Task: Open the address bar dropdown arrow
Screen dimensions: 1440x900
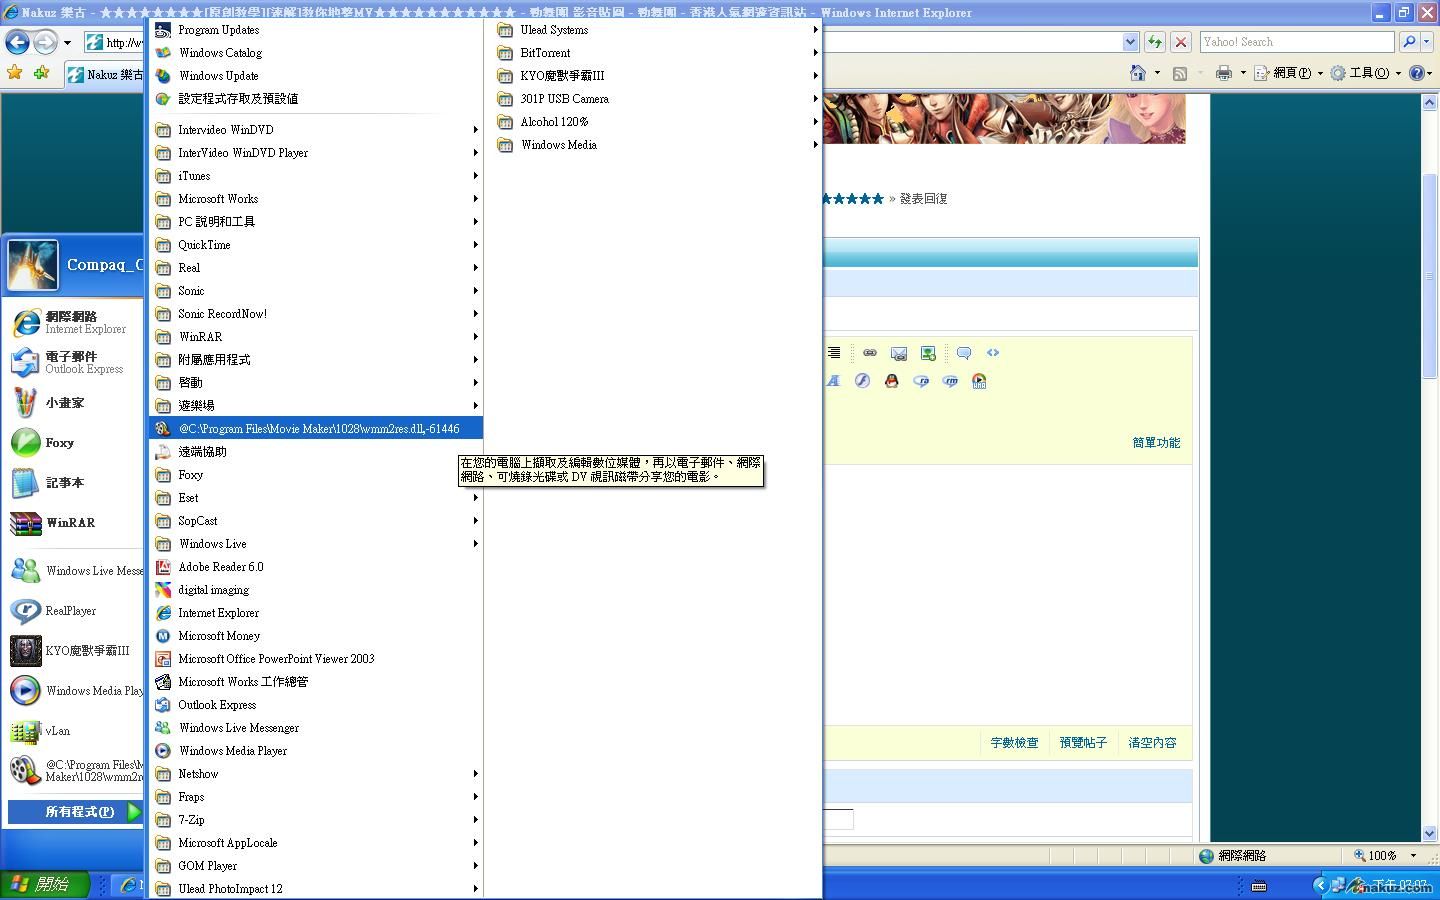Action: click(1130, 42)
